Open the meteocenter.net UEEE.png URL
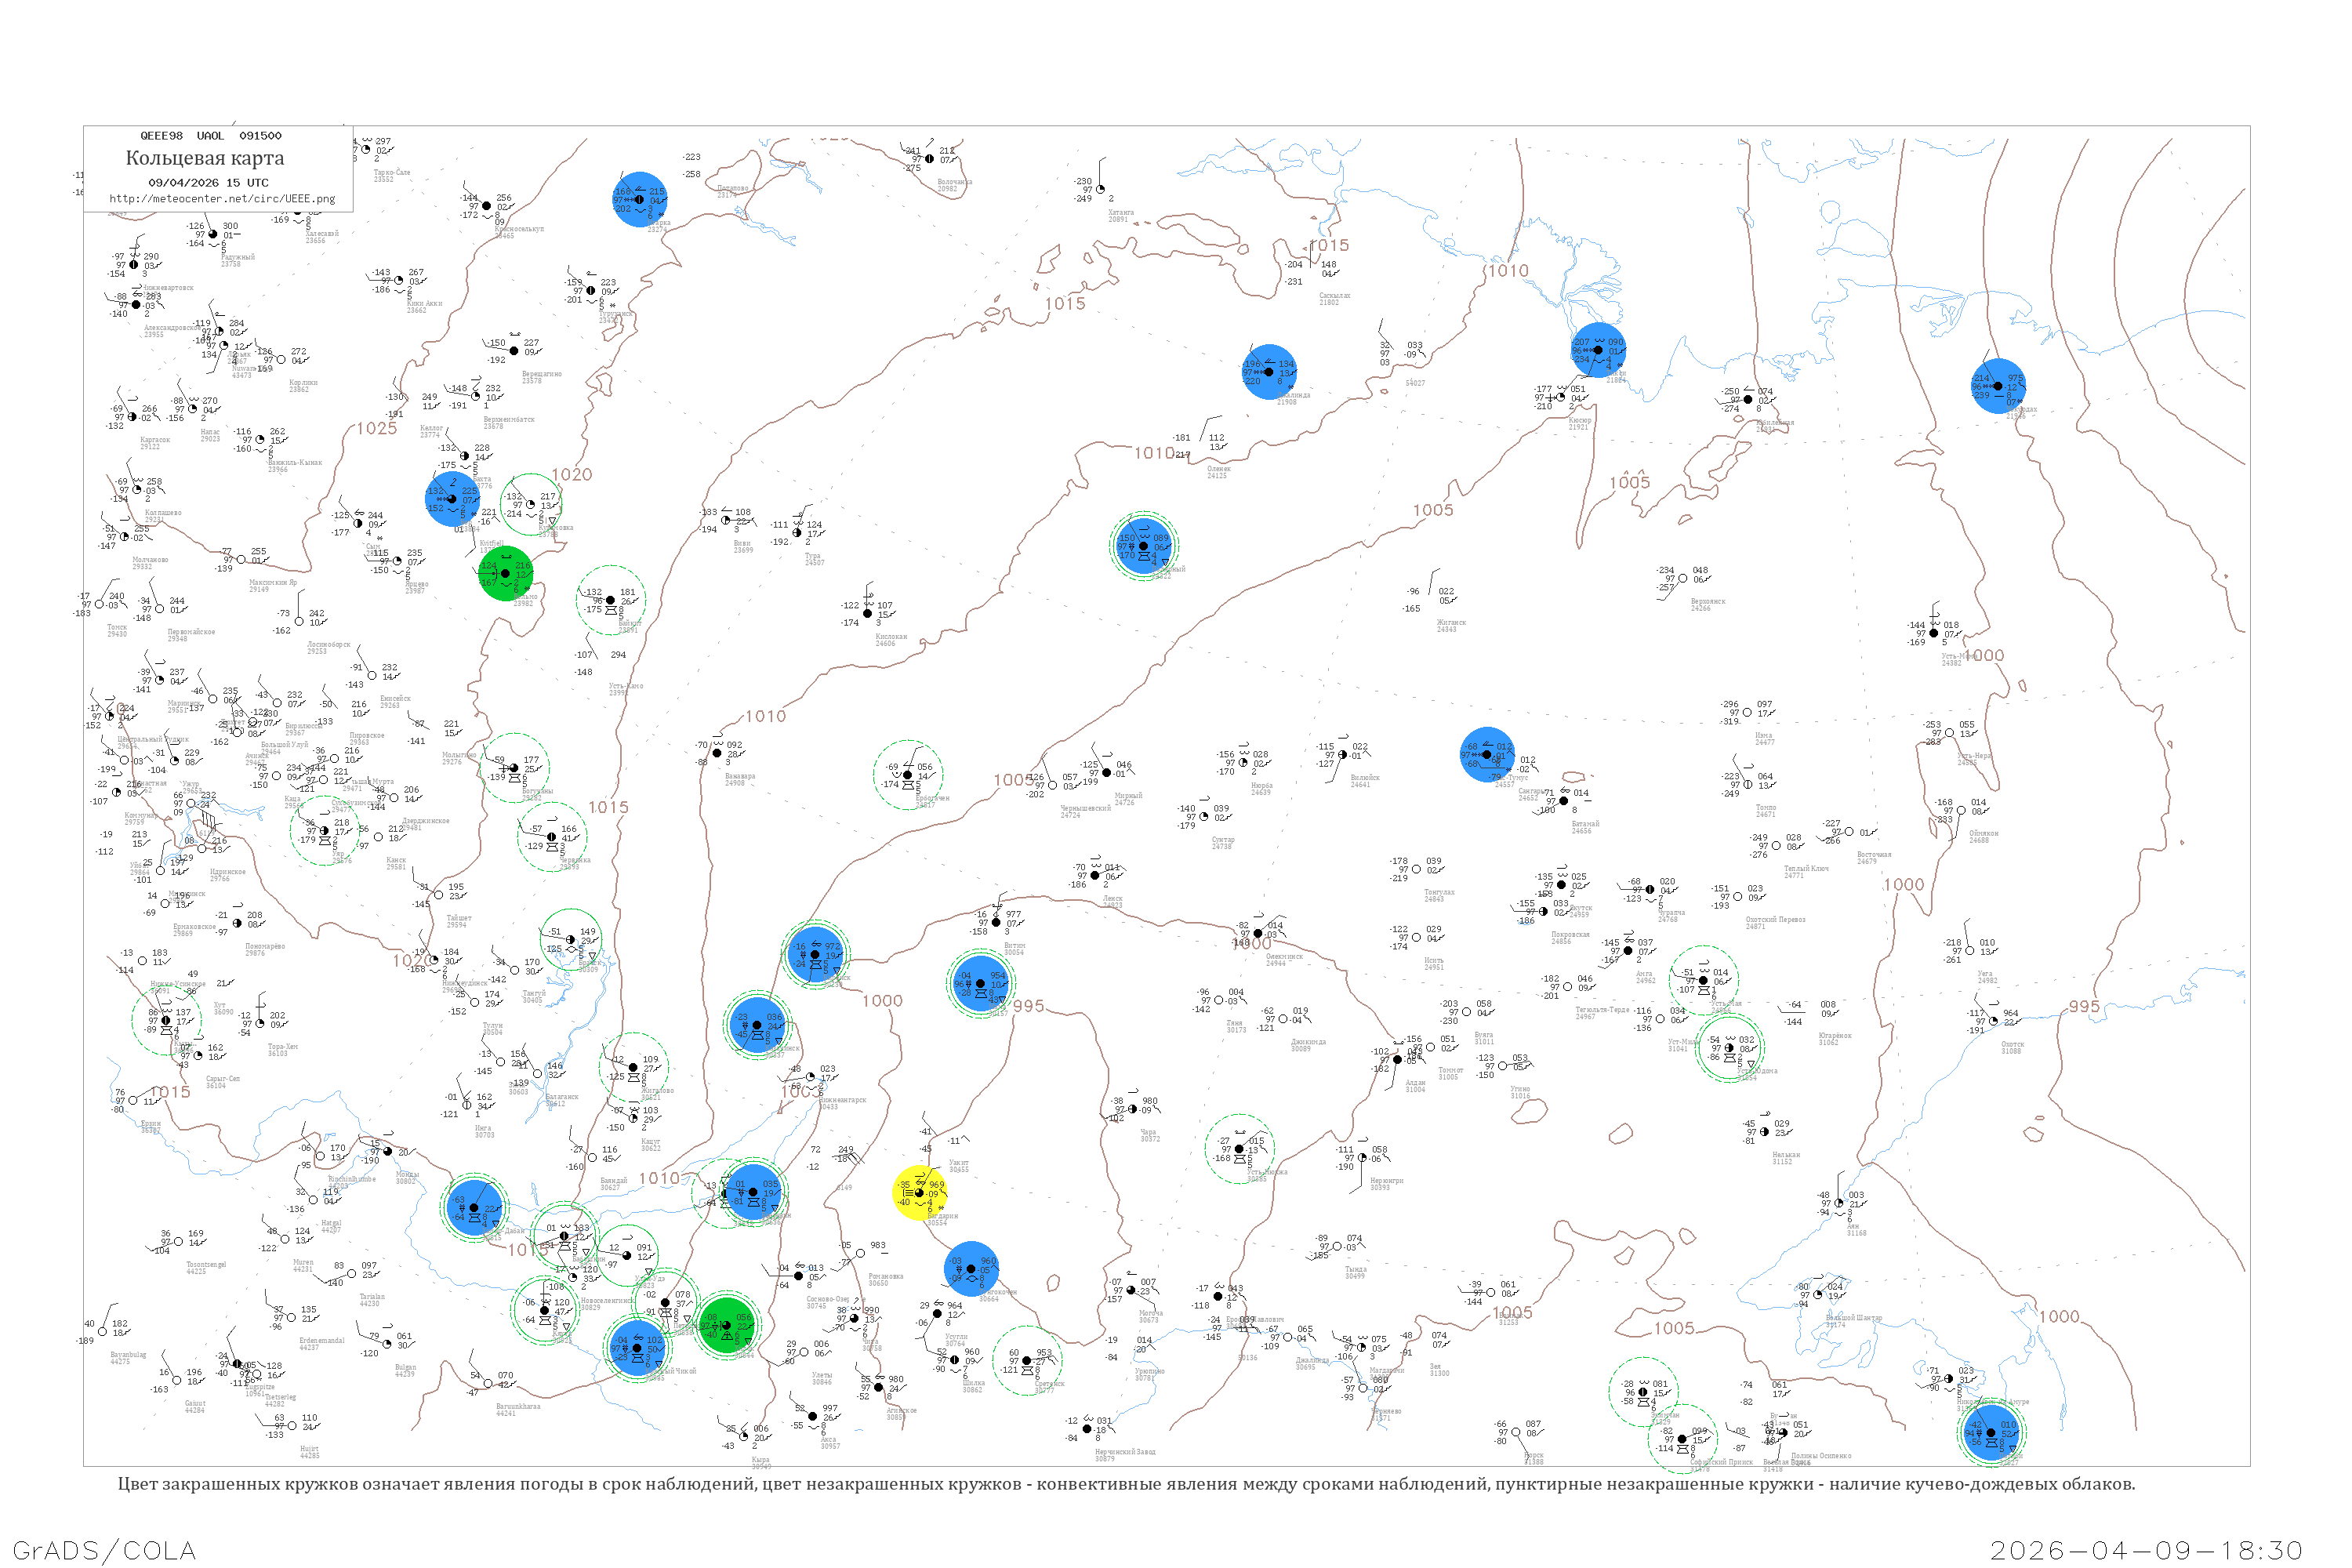Viewport: 2352px width, 1568px height. pos(222,199)
